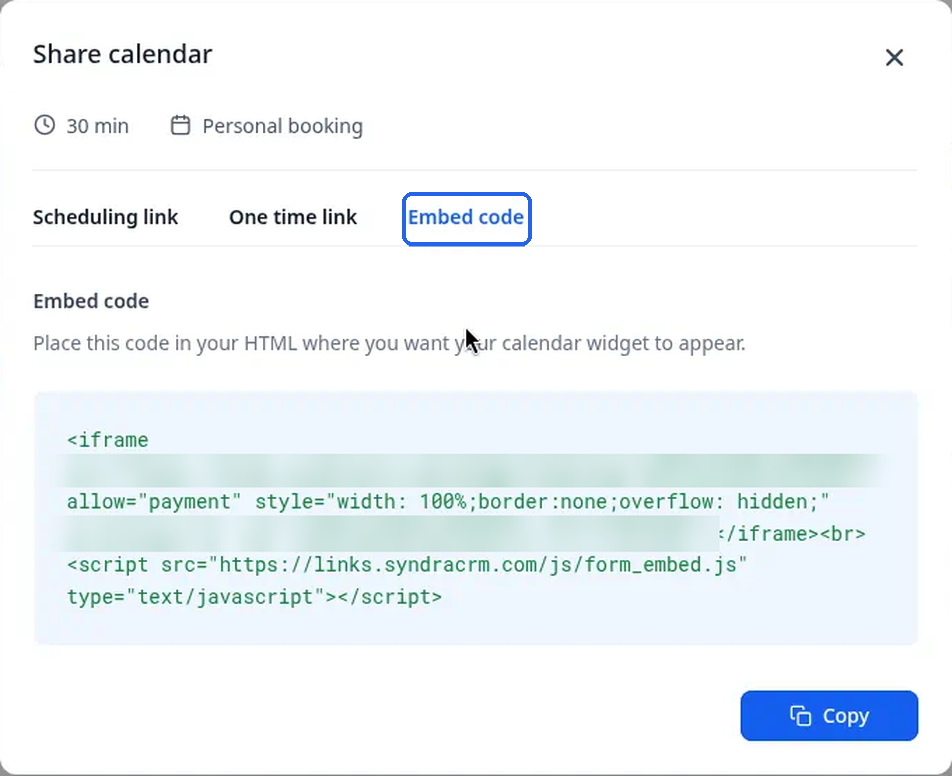
Task: Select the Embed code tab
Action: [x=466, y=217]
